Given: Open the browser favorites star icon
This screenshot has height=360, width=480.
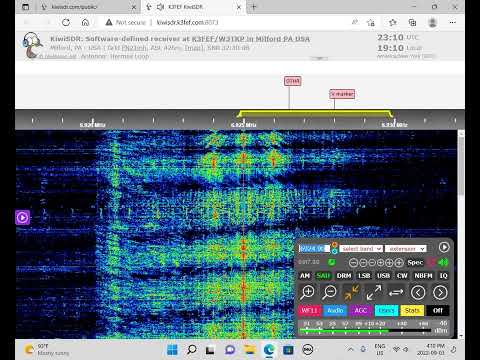Looking at the screenshot, I should (393, 22).
